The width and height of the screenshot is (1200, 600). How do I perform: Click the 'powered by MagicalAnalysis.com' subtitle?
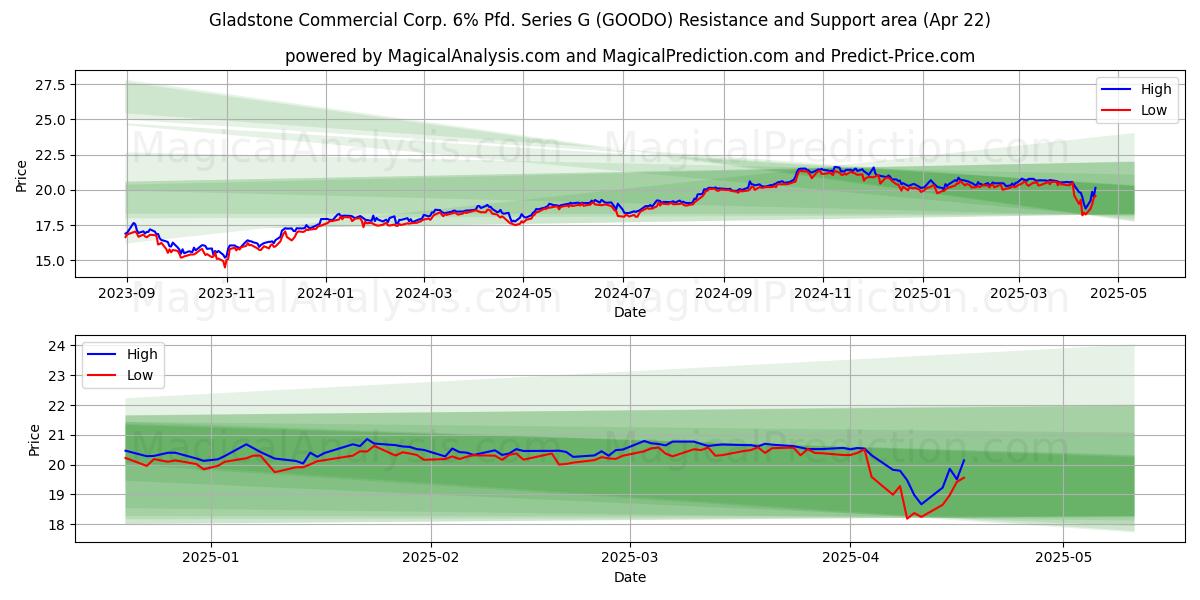coord(630,56)
